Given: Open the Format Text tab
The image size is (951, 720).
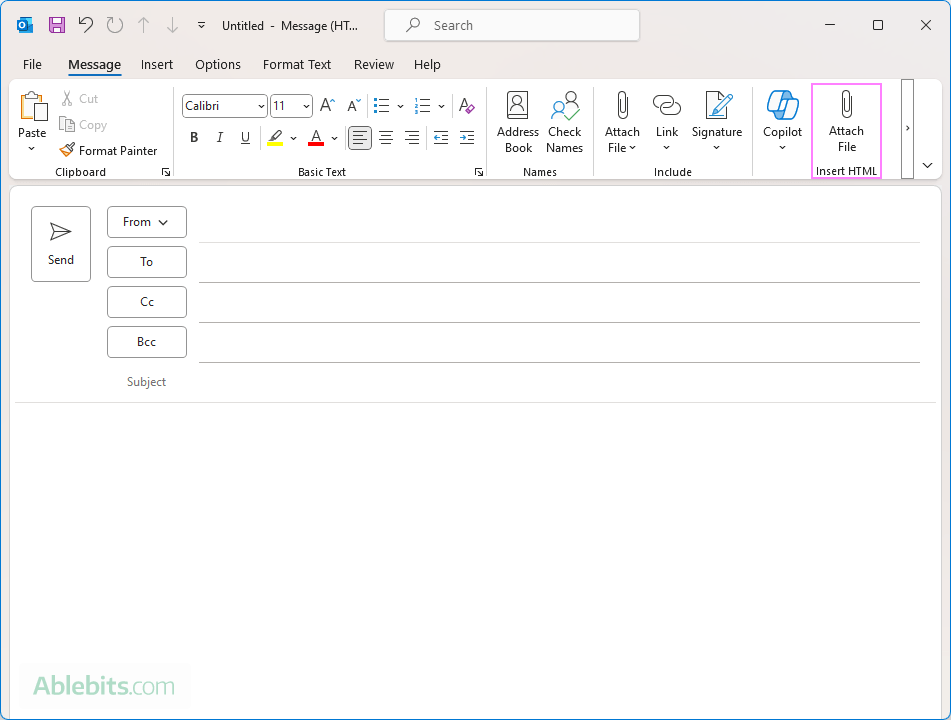Looking at the screenshot, I should tap(297, 65).
